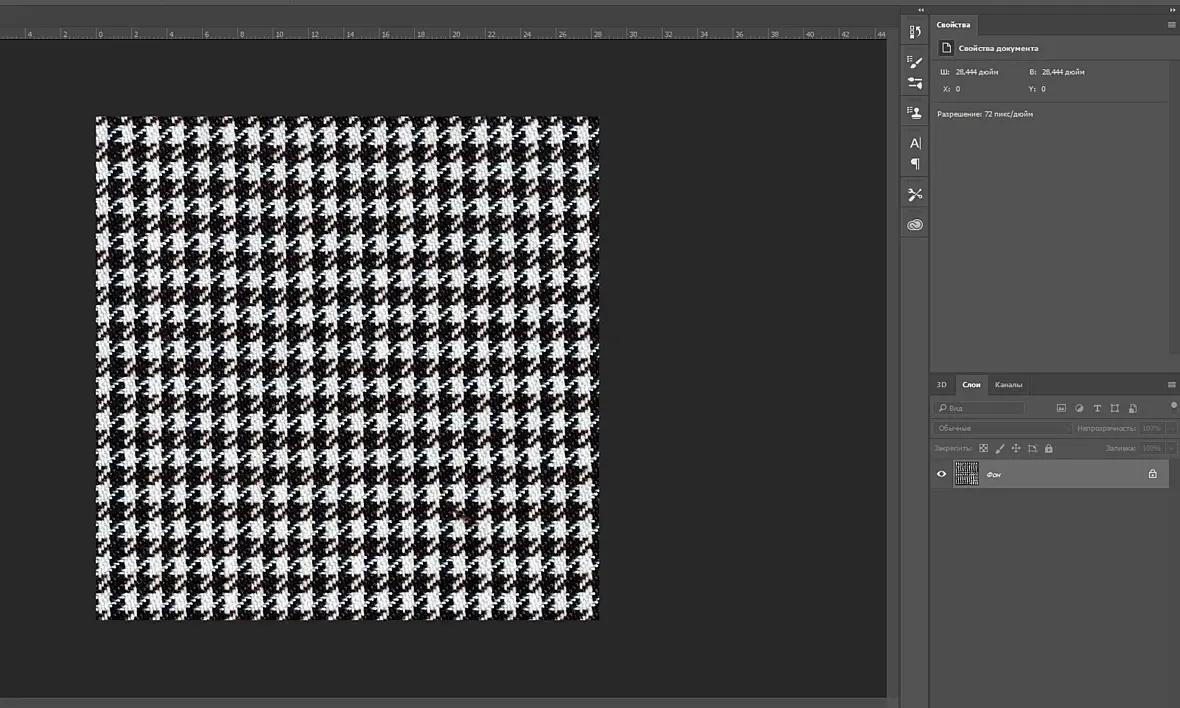Expand the Непрозрачность opacity dropdown arrow
Viewport: 1180px width, 708px height.
pos(1171,428)
